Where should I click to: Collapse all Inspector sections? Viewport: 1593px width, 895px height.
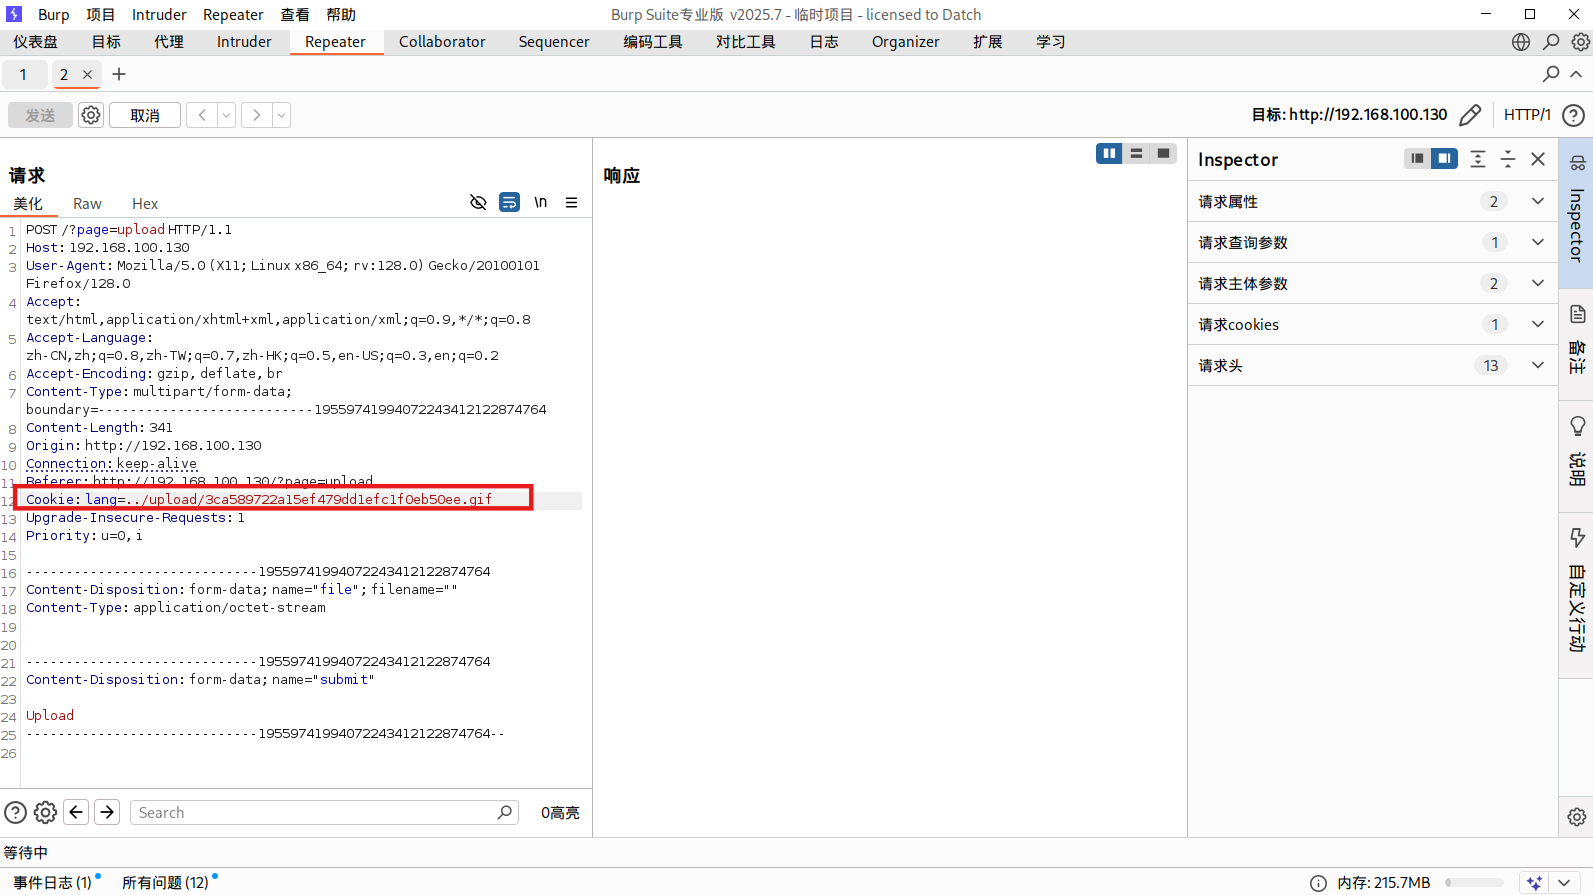pos(1508,159)
